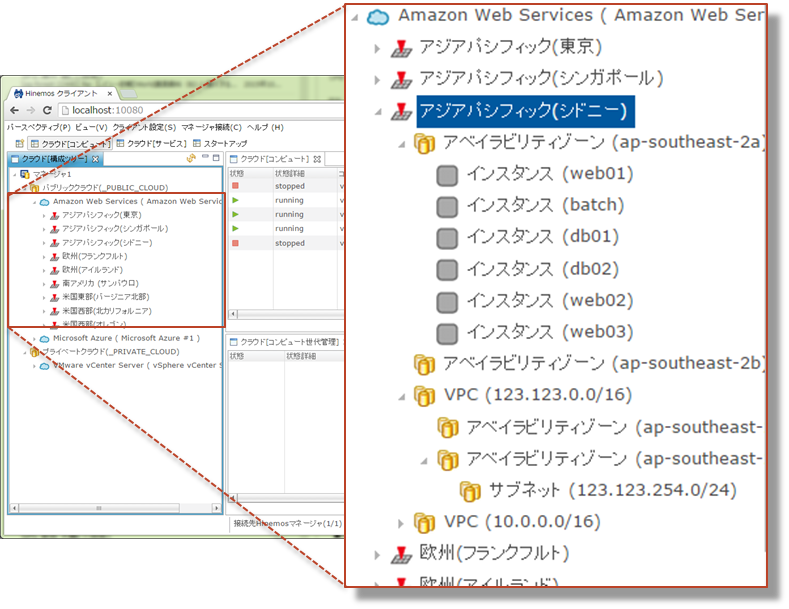Image resolution: width=789 pixels, height=609 pixels.
Task: Click the 接続先Hinemosマネージャ(1/1) status text
Action: coord(288,523)
